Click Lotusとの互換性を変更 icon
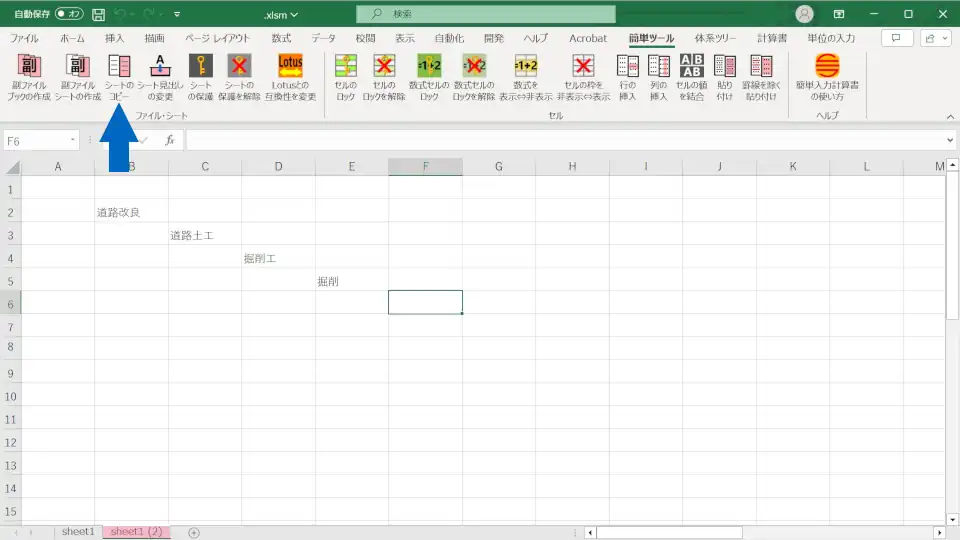 coord(290,66)
